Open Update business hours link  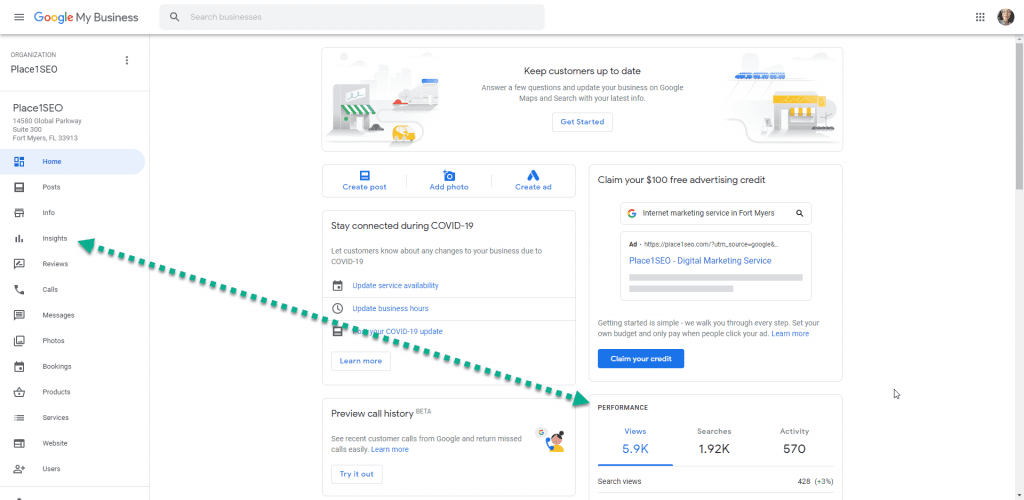pyautogui.click(x=390, y=308)
